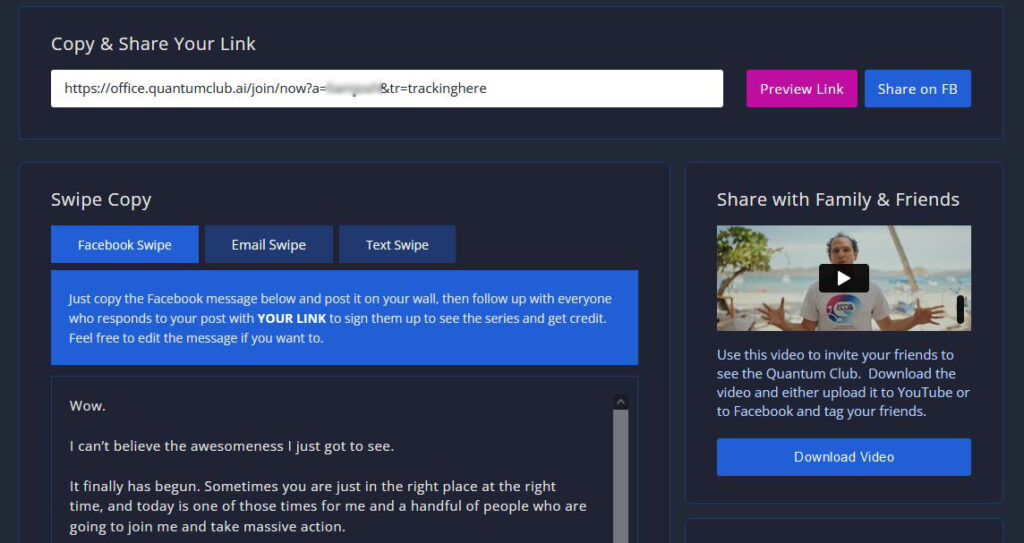Click the Preview Link button

coord(801,88)
